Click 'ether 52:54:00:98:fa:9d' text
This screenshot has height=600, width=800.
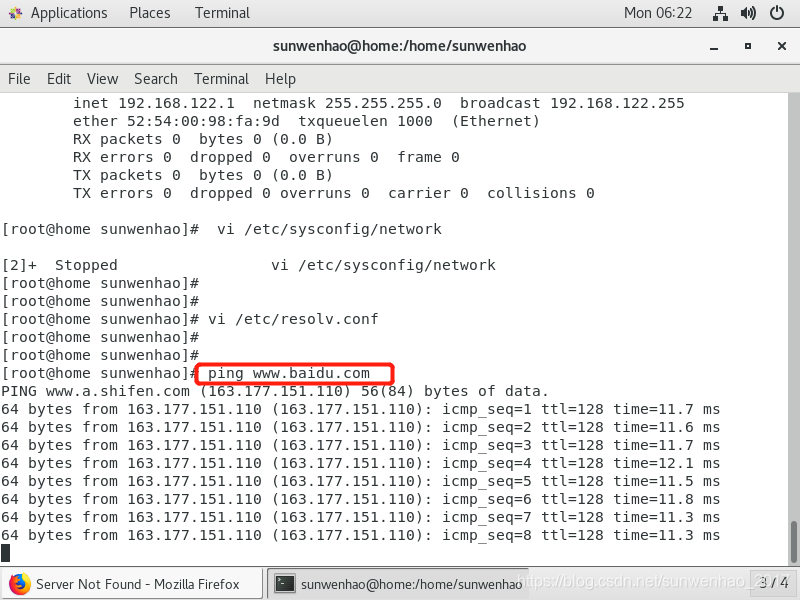176,121
